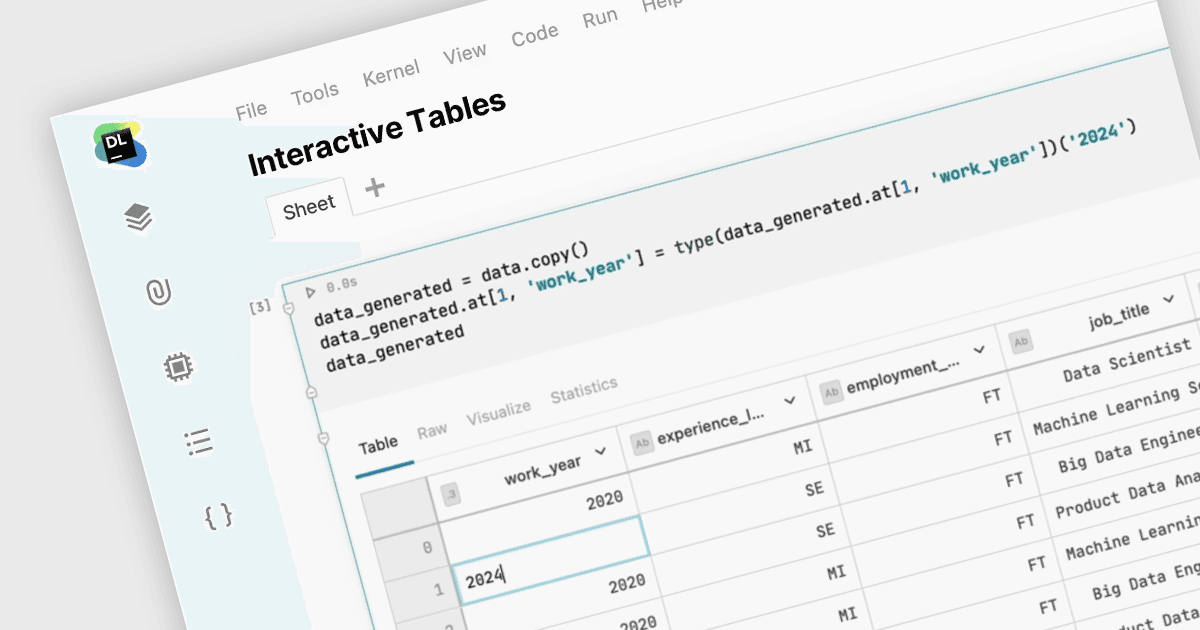Click the row index 1 header
This screenshot has width=1200, height=630.
pos(438,592)
